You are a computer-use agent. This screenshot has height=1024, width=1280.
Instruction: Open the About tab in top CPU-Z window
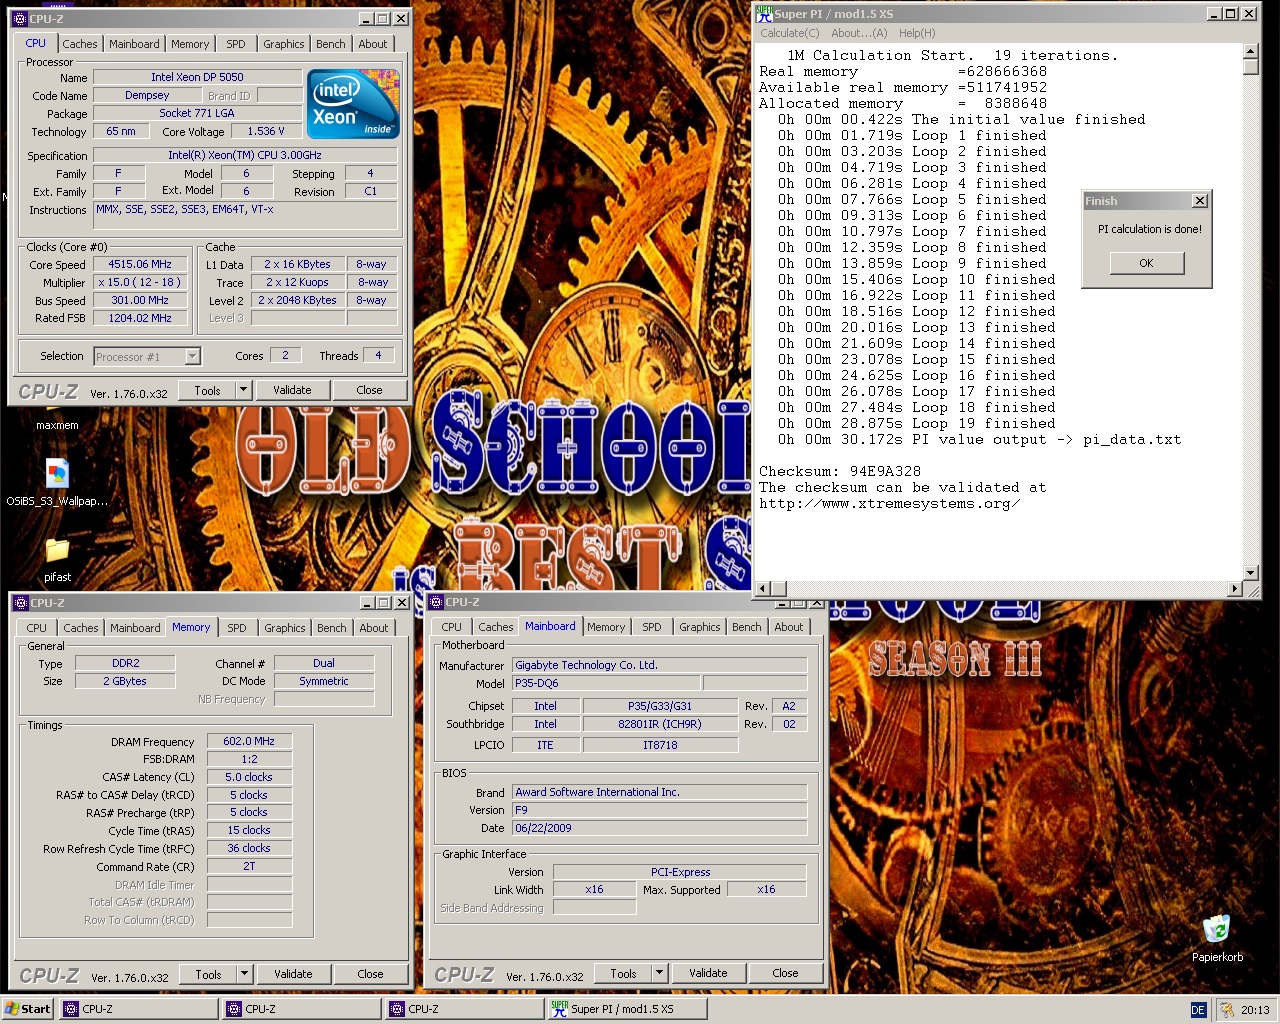[x=373, y=44]
